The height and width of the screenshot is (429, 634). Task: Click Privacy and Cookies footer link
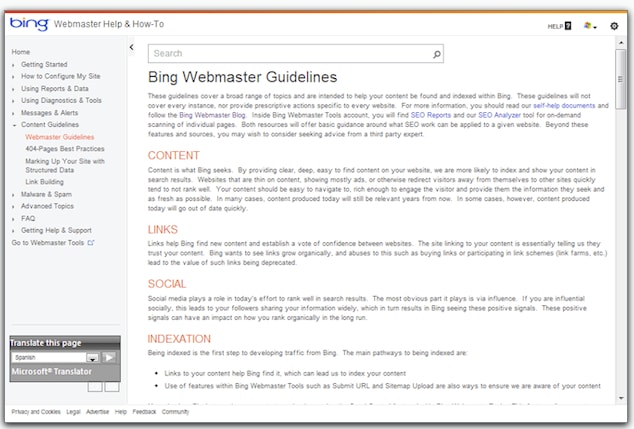[x=36, y=412]
